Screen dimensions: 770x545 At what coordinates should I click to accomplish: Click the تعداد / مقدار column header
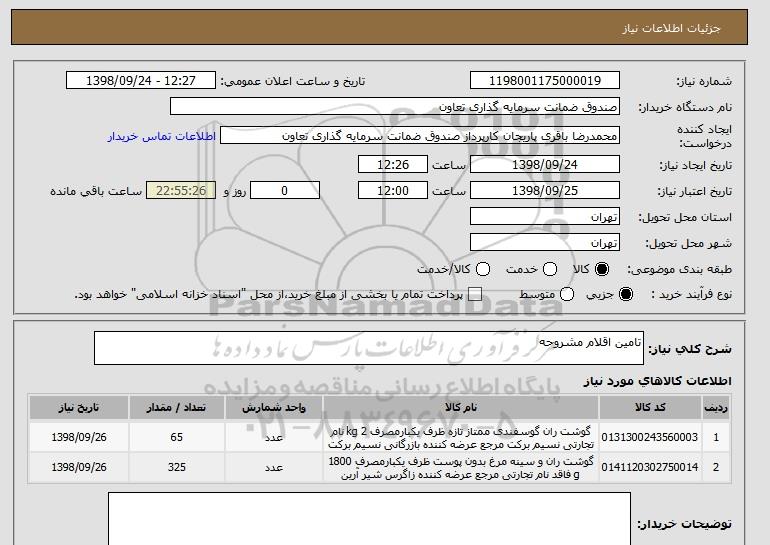point(176,408)
